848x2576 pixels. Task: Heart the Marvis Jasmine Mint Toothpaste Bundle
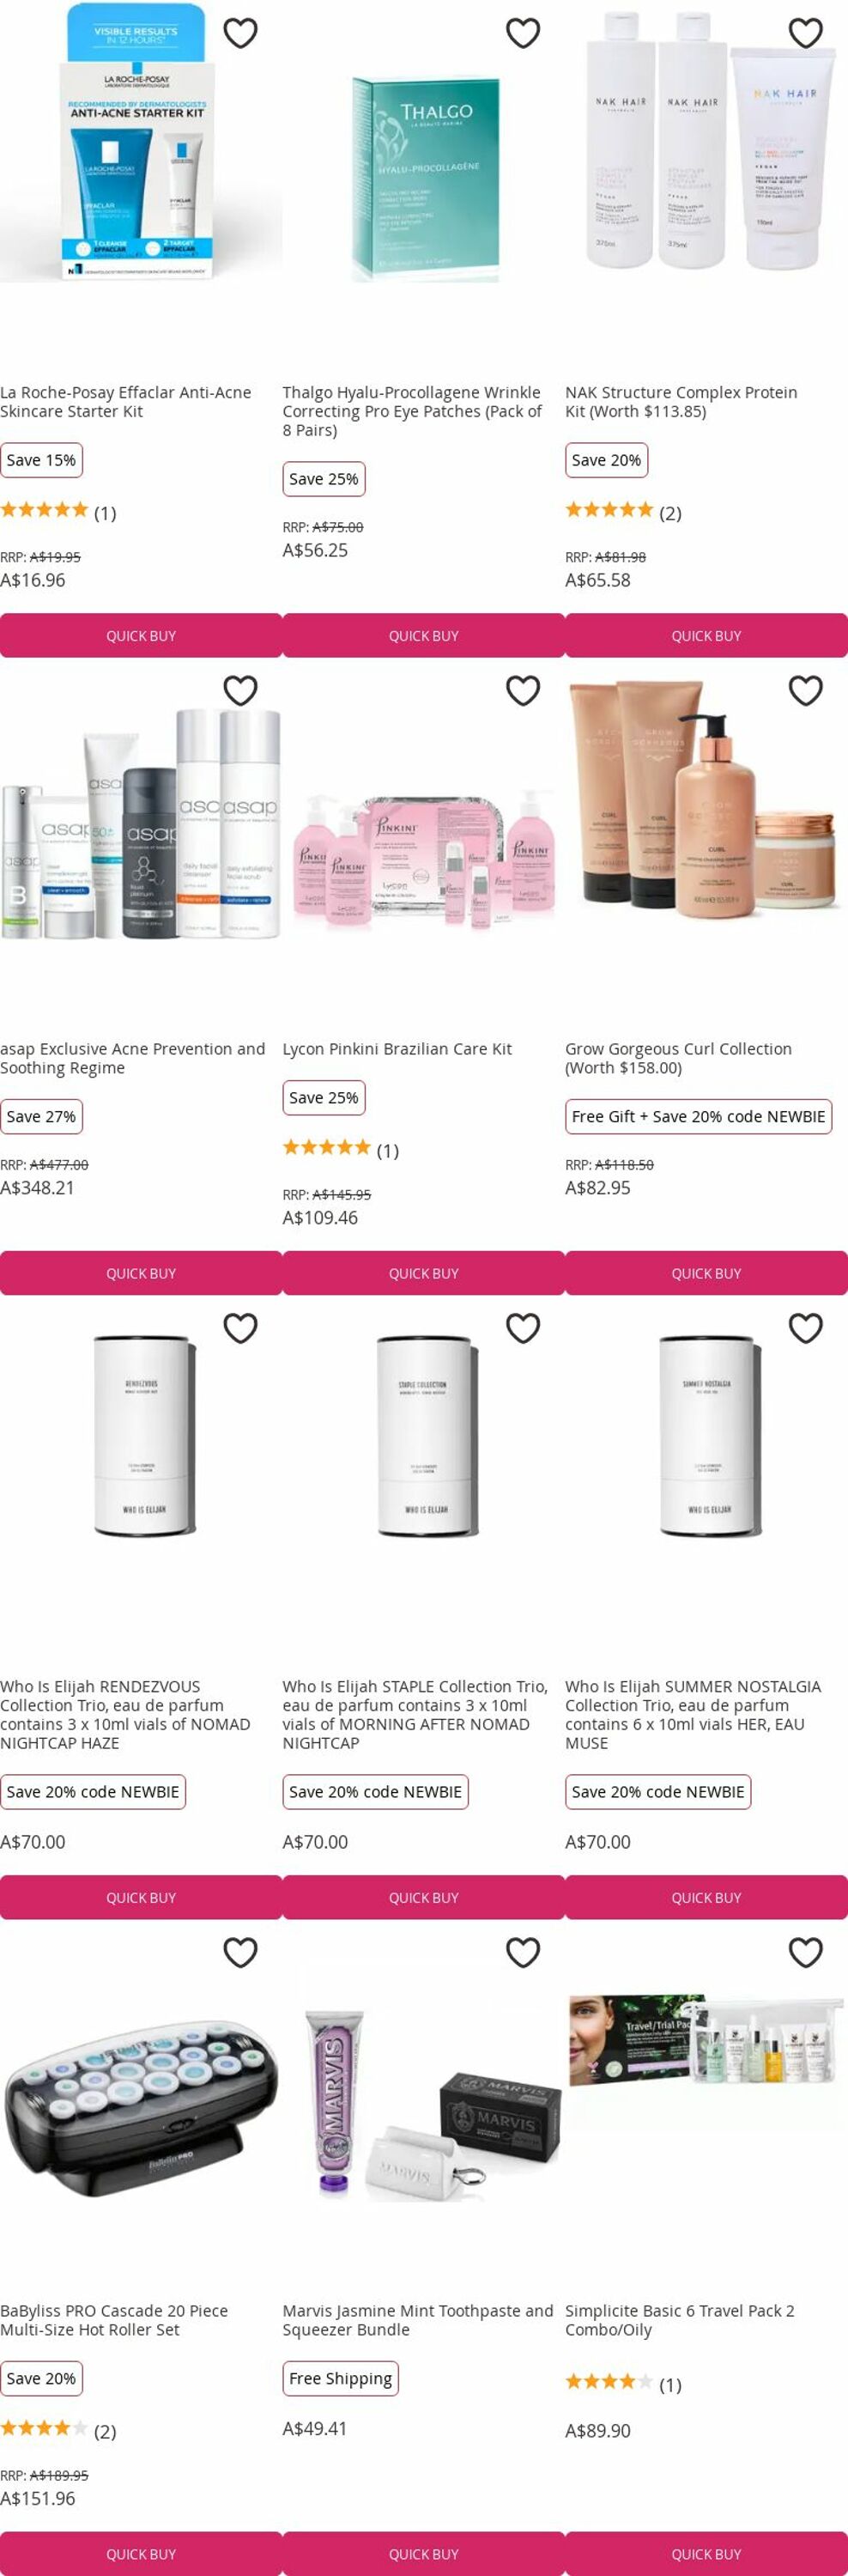[x=523, y=1952]
